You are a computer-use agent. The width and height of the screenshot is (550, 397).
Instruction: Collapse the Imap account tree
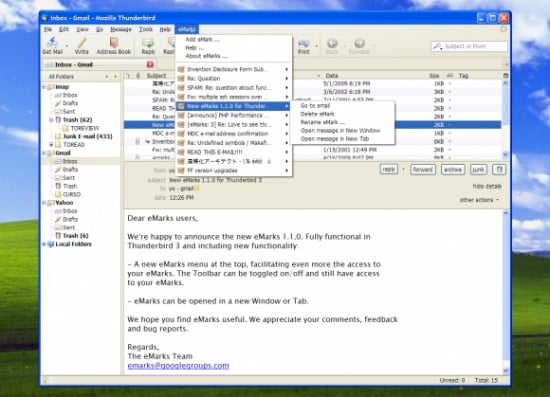(x=44, y=87)
